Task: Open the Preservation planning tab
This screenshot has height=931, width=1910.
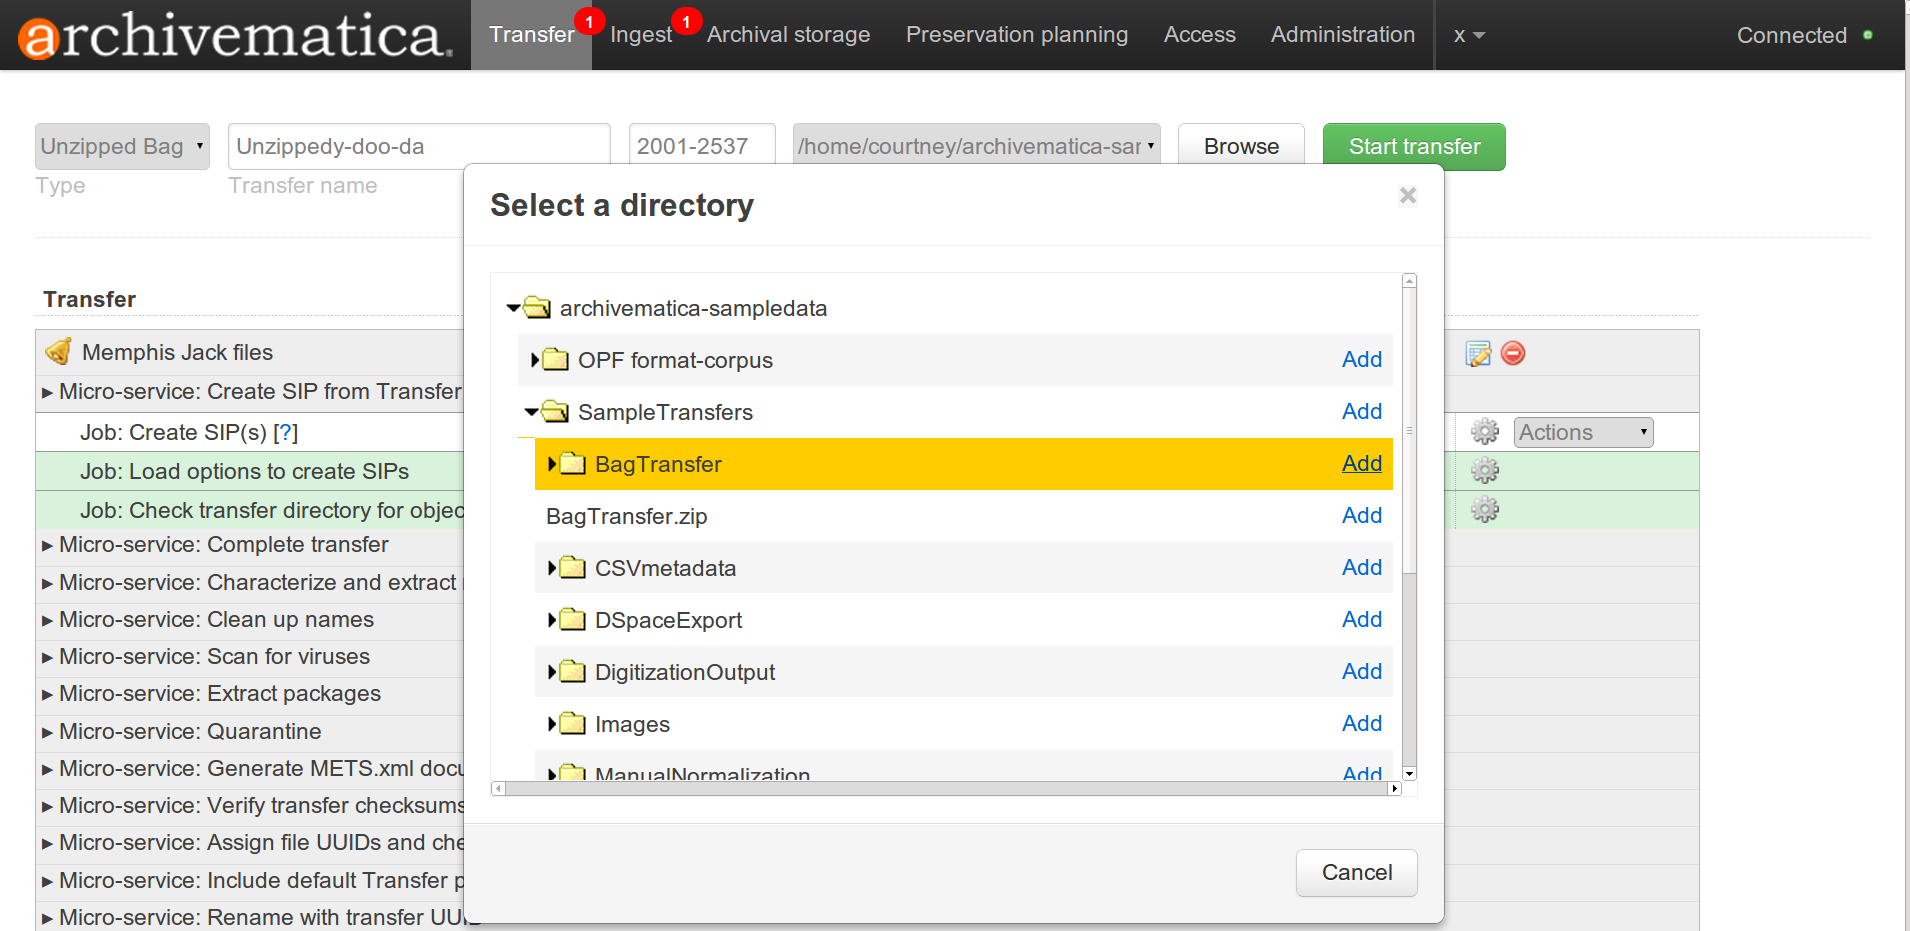Action: pos(1016,35)
